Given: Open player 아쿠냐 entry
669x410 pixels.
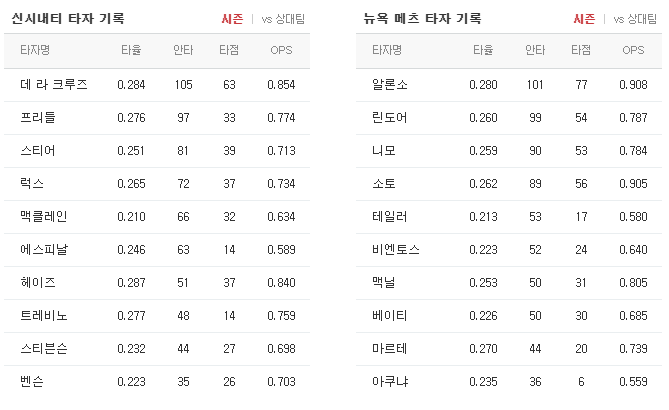Looking at the screenshot, I should (390, 381).
